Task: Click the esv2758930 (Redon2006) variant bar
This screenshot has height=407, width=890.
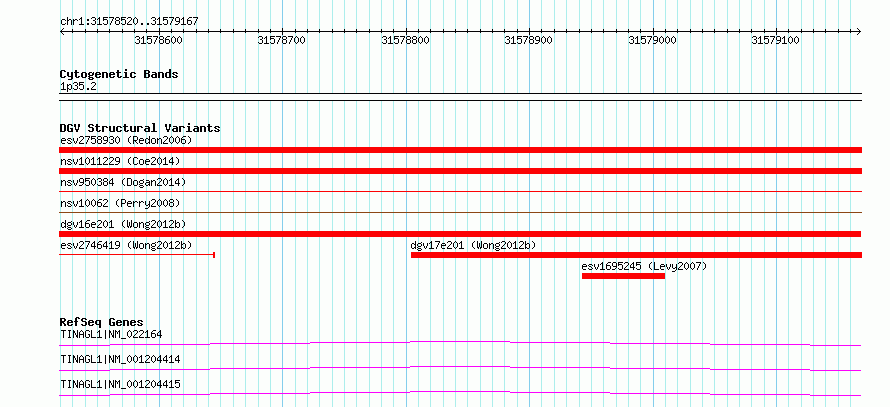Action: point(460,150)
